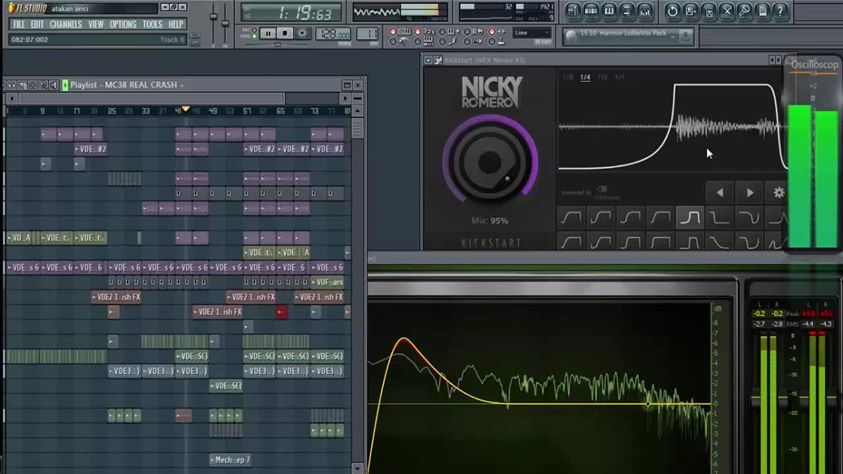Select first curve shape in top row

click(571, 218)
